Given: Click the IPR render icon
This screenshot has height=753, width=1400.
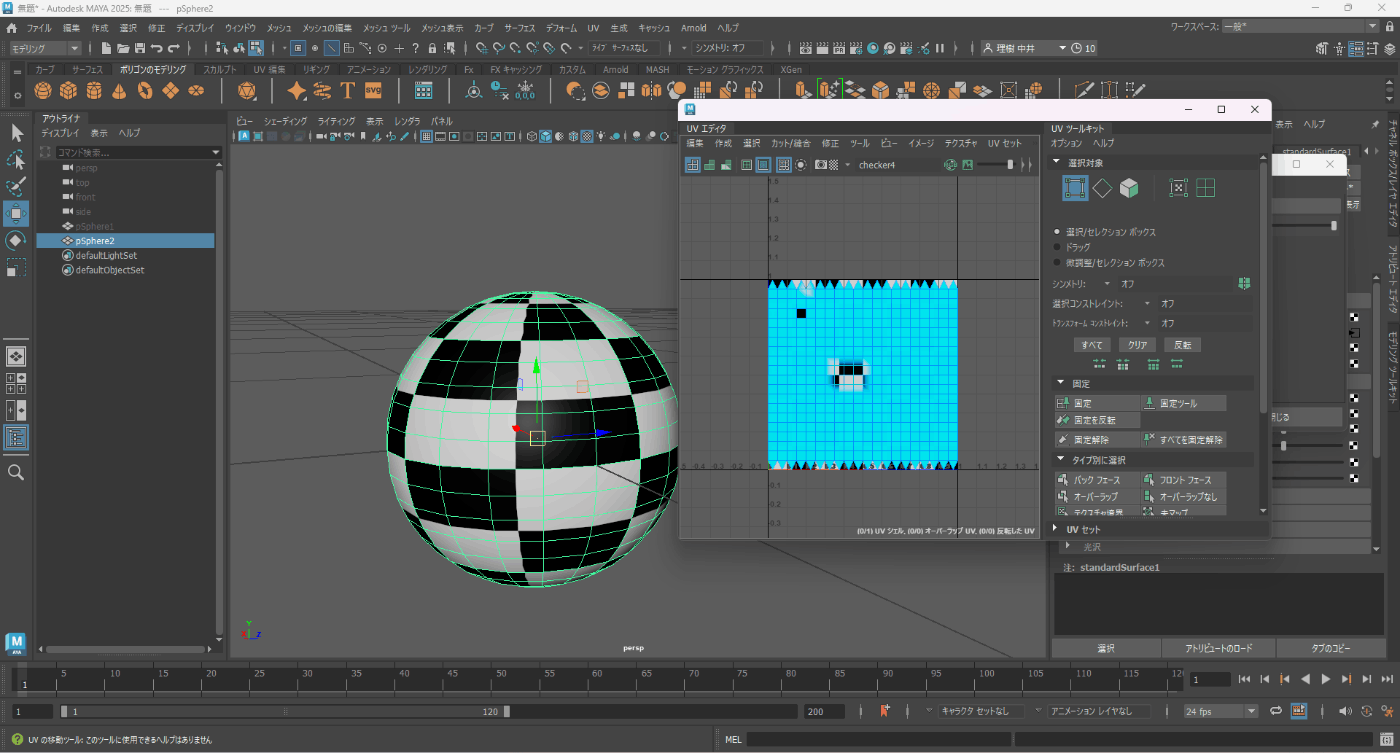Looking at the screenshot, I should pos(839,48).
